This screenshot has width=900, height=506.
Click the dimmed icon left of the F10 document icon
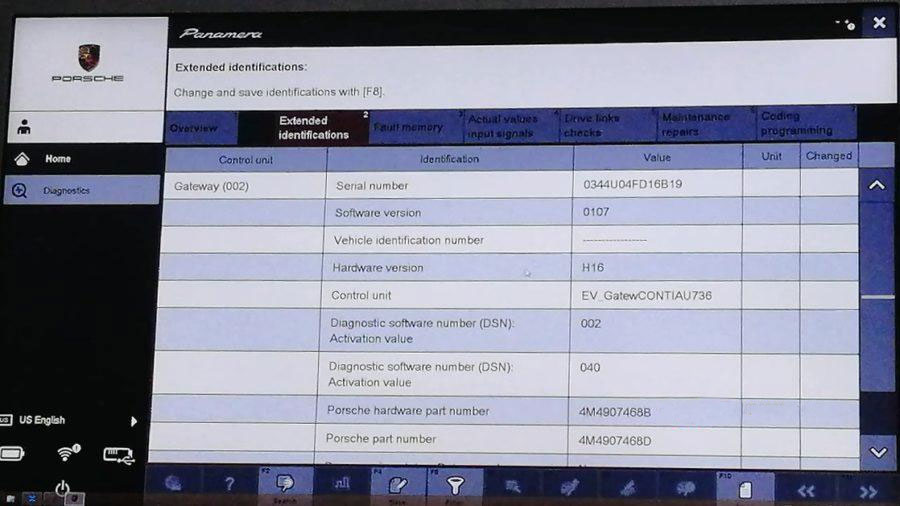pos(686,488)
